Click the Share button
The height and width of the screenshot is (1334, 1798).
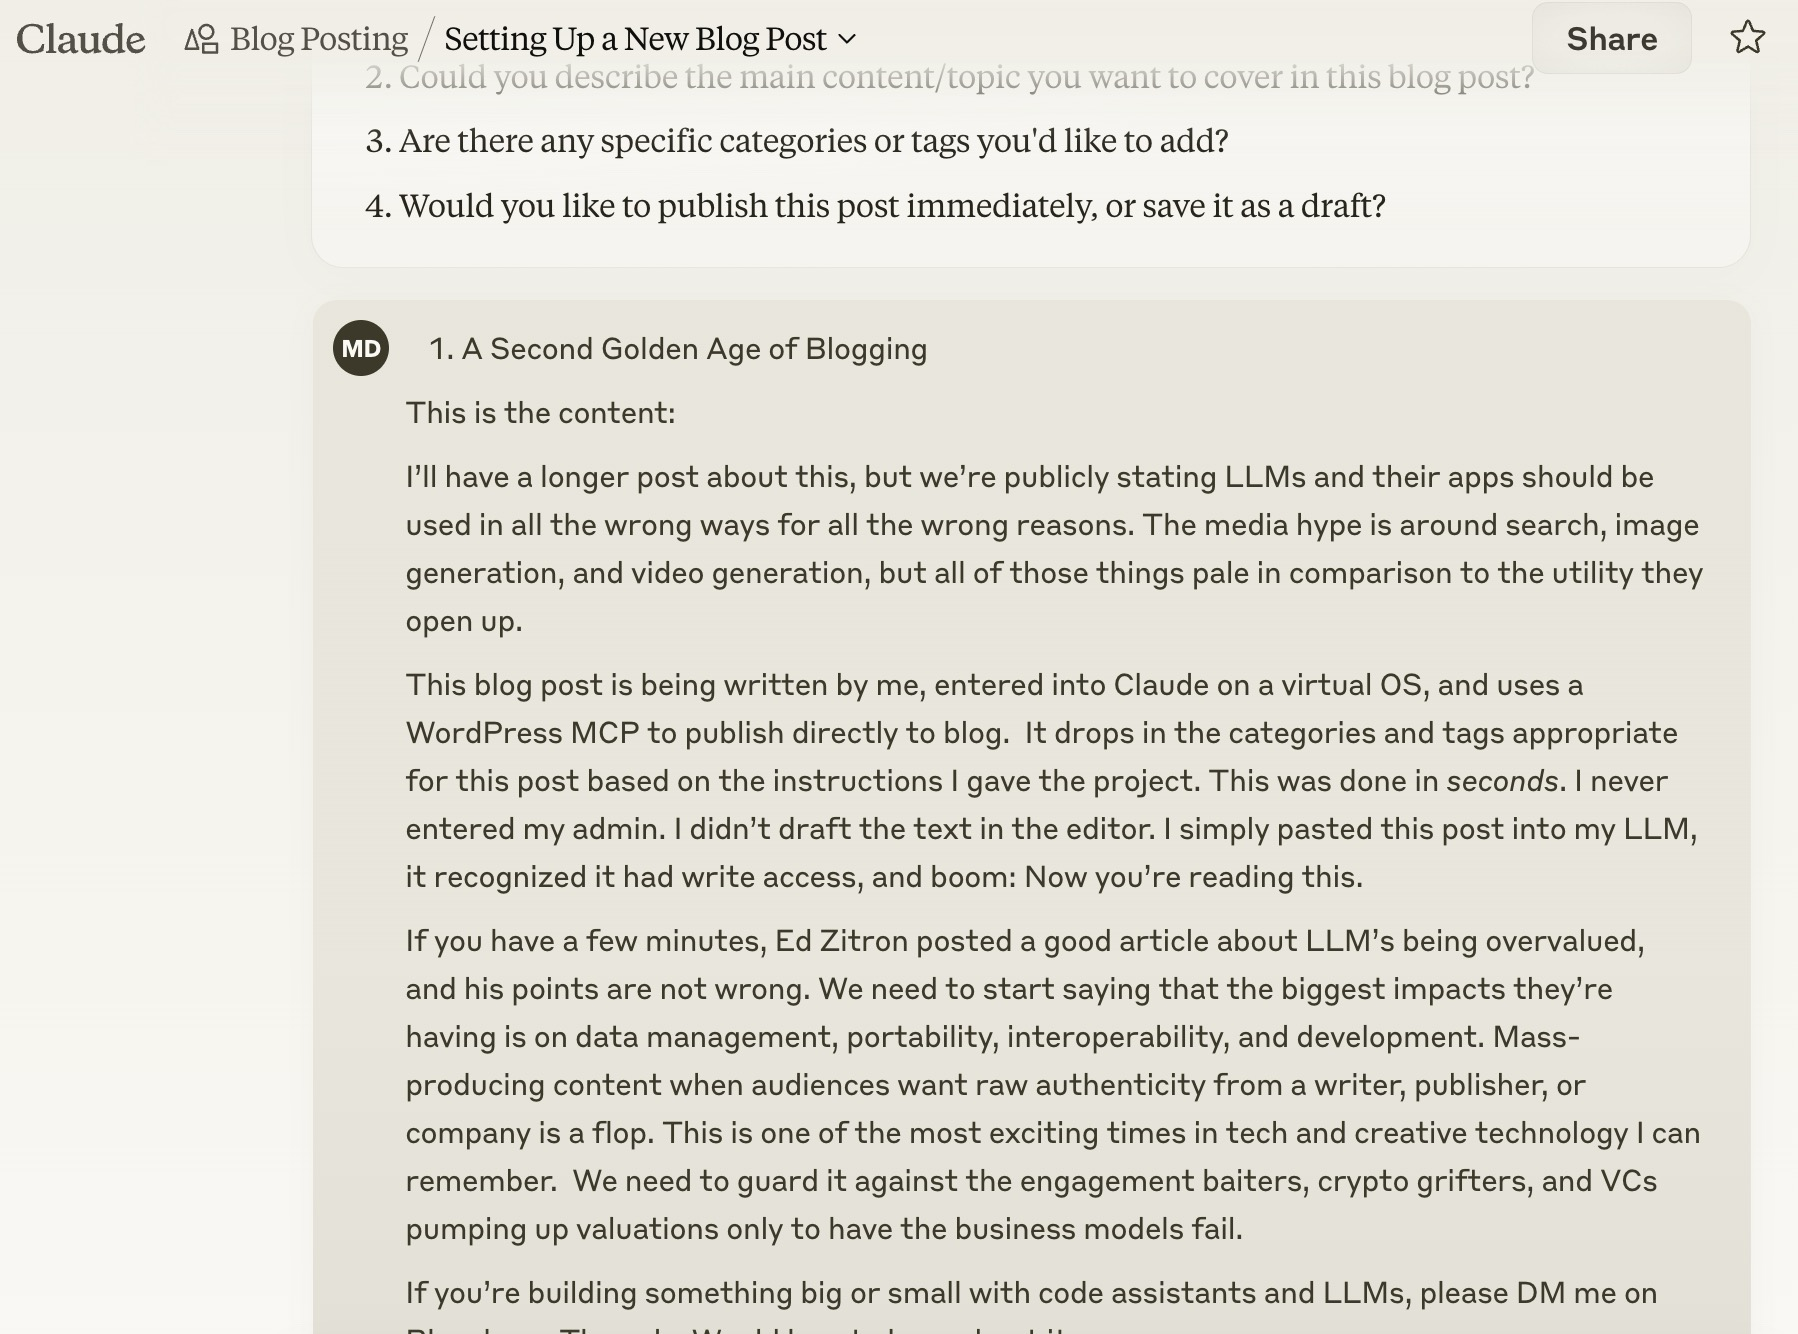(x=1611, y=39)
